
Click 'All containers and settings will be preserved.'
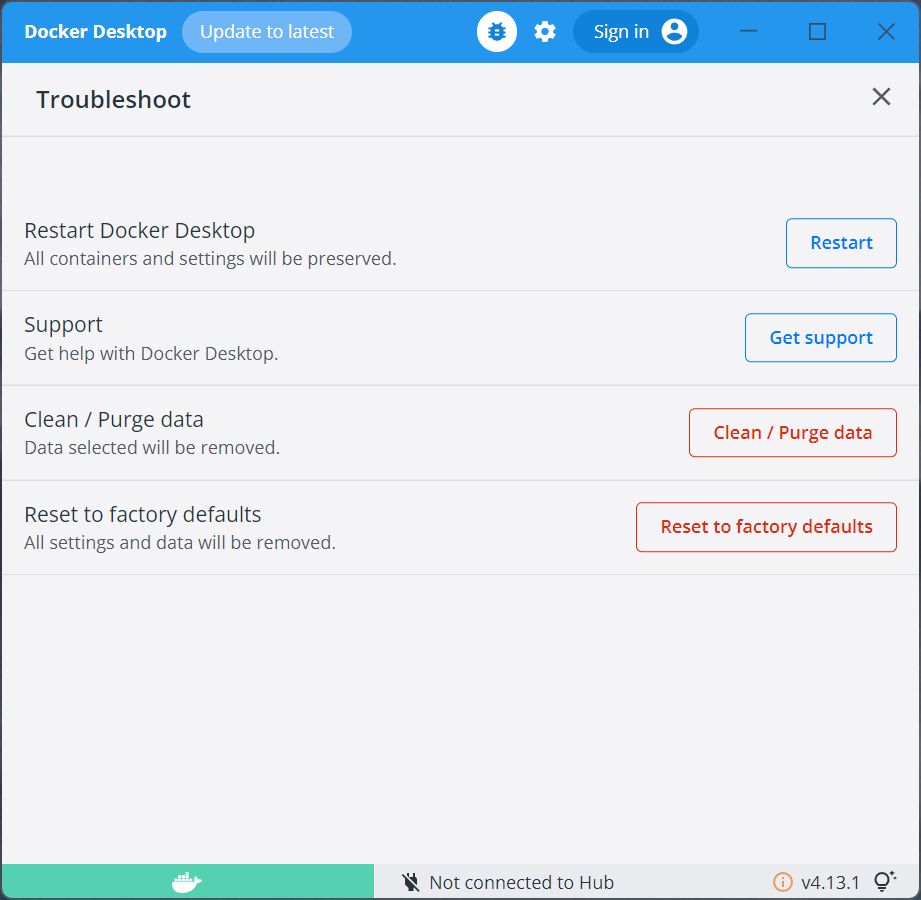pyautogui.click(x=210, y=258)
